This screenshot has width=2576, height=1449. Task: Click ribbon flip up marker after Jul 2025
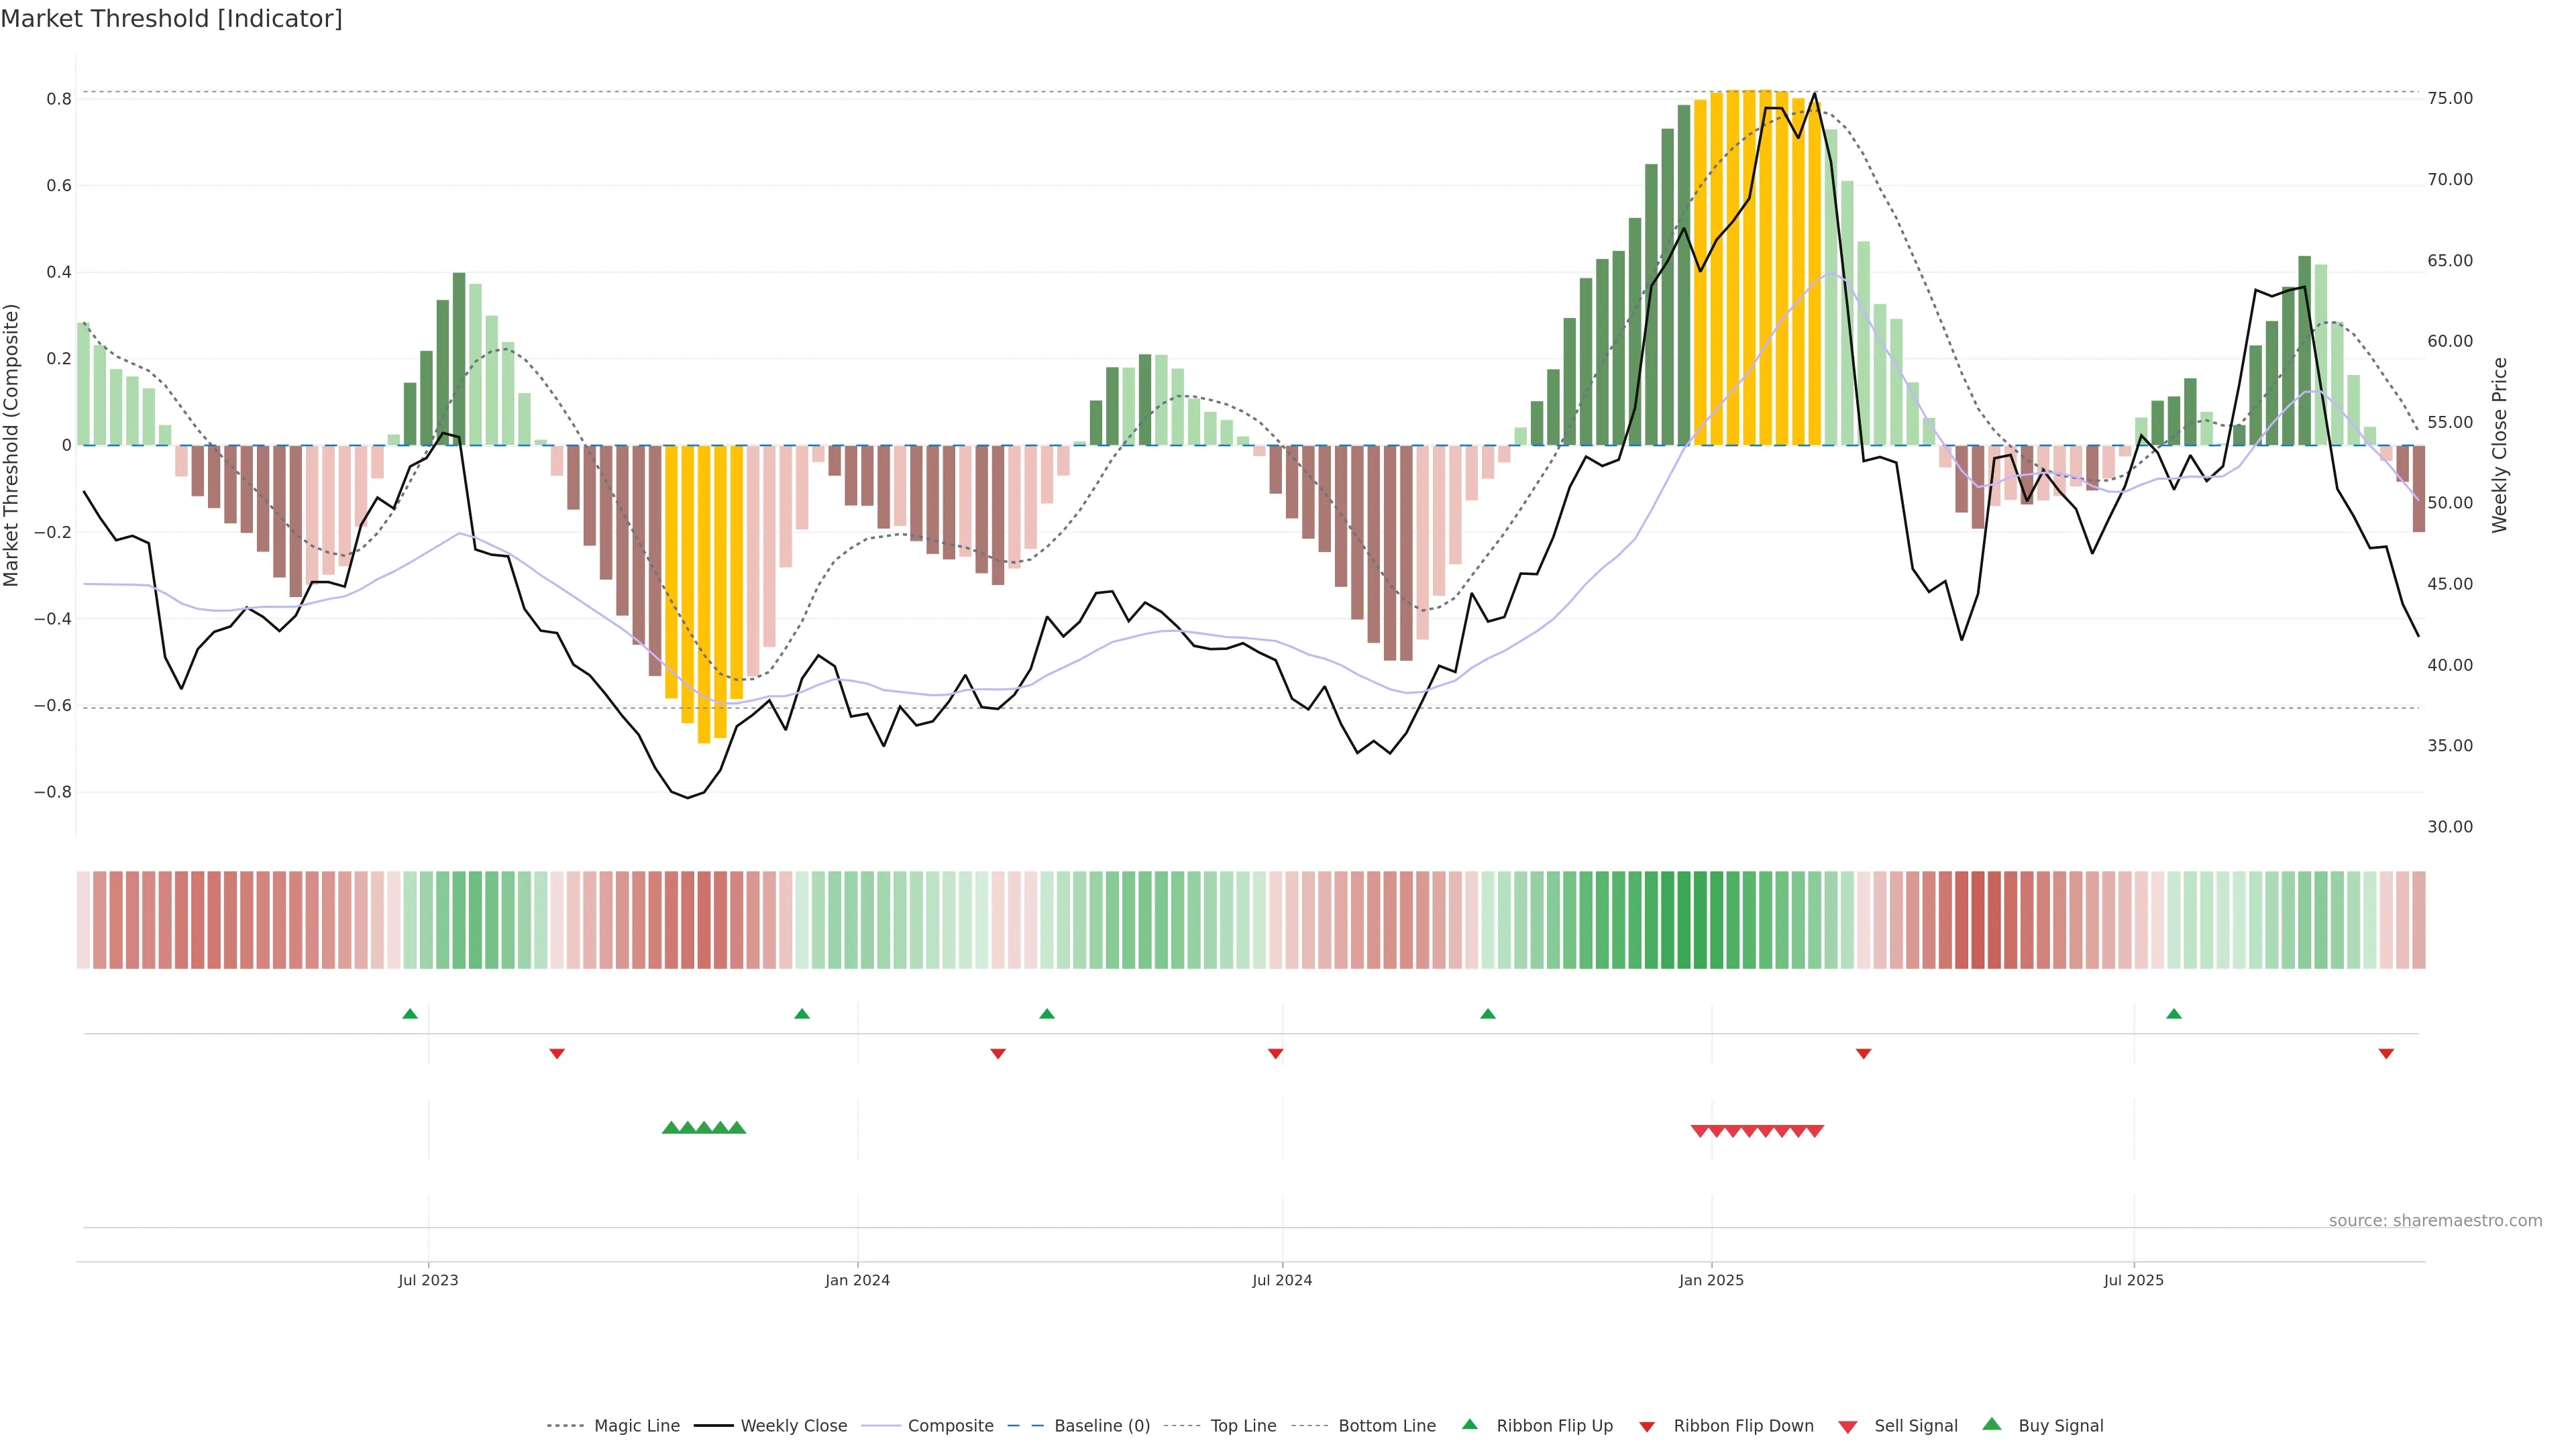tap(2174, 1014)
